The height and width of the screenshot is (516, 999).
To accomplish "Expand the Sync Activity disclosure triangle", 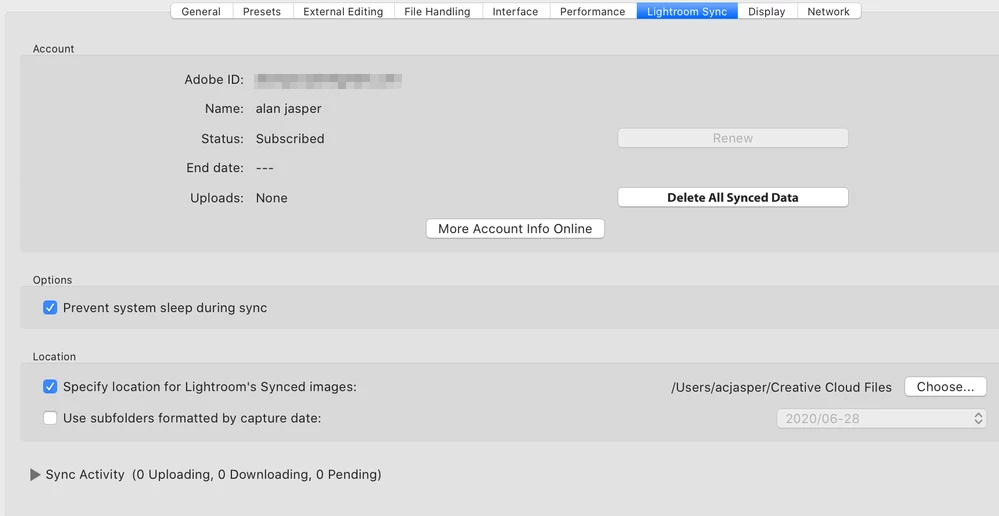I will (x=35, y=475).
